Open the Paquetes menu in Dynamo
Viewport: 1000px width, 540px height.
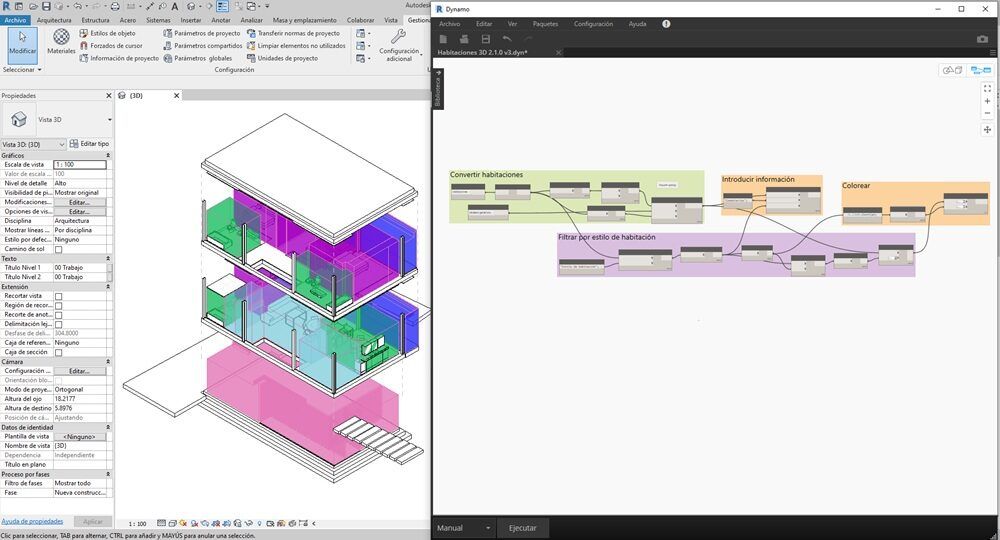[x=545, y=24]
